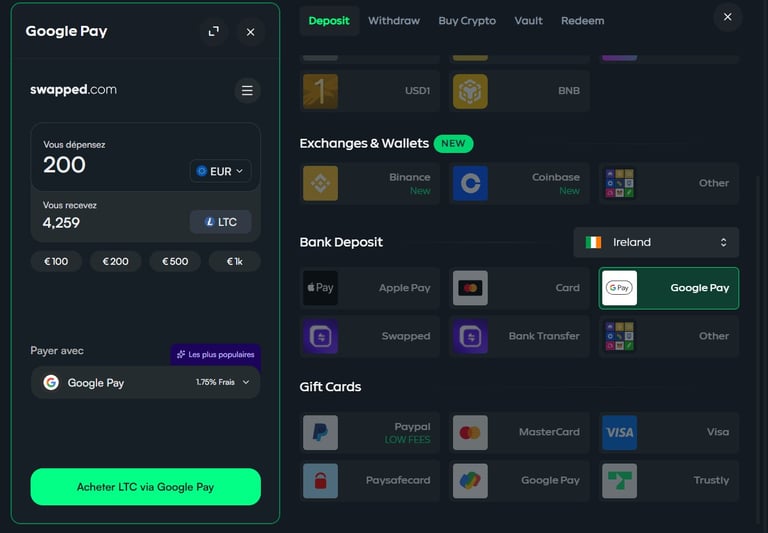Click the 1.75% Frais fee text
768x533 pixels.
(215, 382)
